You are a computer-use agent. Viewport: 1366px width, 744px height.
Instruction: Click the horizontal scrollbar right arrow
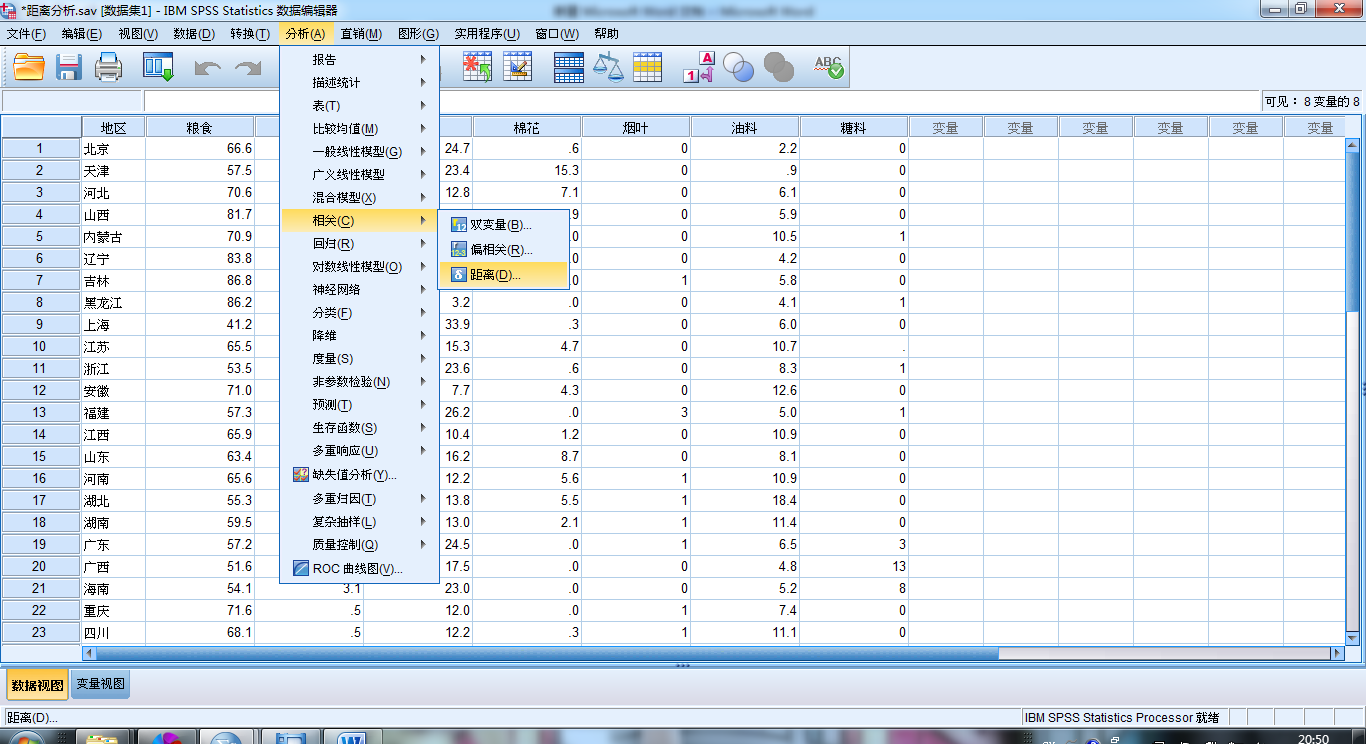click(1337, 653)
